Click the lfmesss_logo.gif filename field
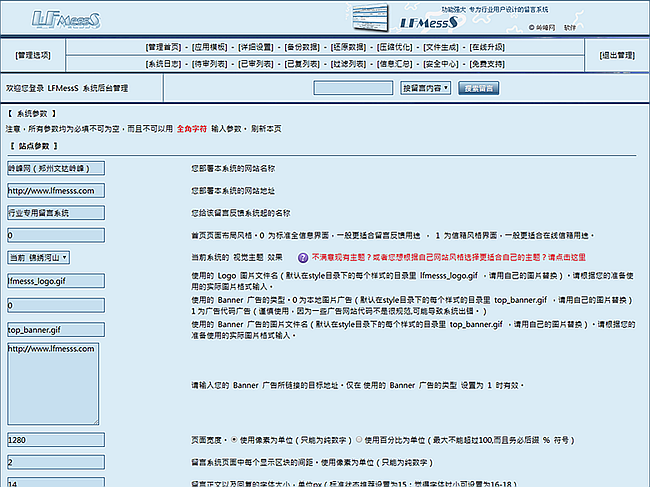This screenshot has width=650, height=487. coord(55,284)
